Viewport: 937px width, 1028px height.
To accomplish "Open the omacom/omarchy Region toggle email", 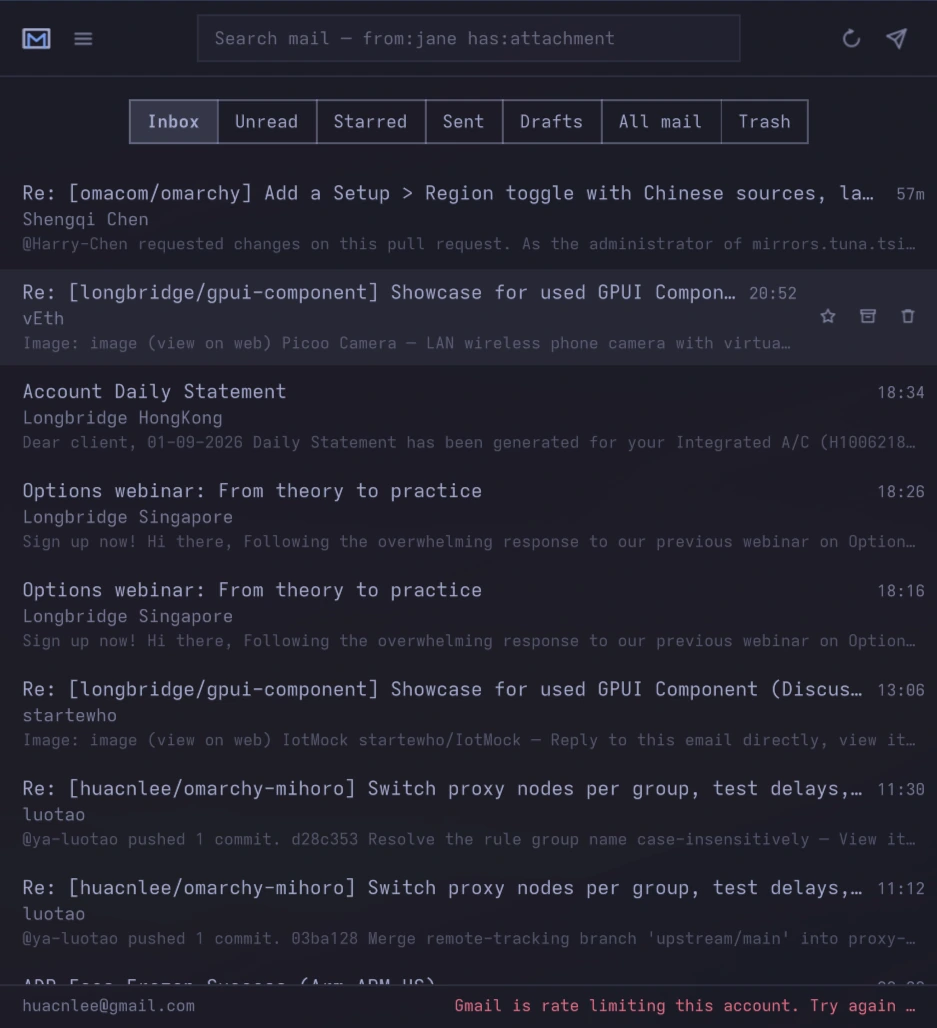I will [468, 218].
